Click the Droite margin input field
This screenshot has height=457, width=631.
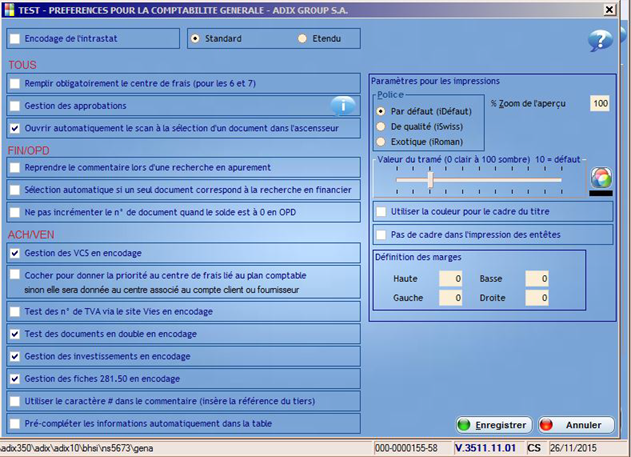click(536, 298)
